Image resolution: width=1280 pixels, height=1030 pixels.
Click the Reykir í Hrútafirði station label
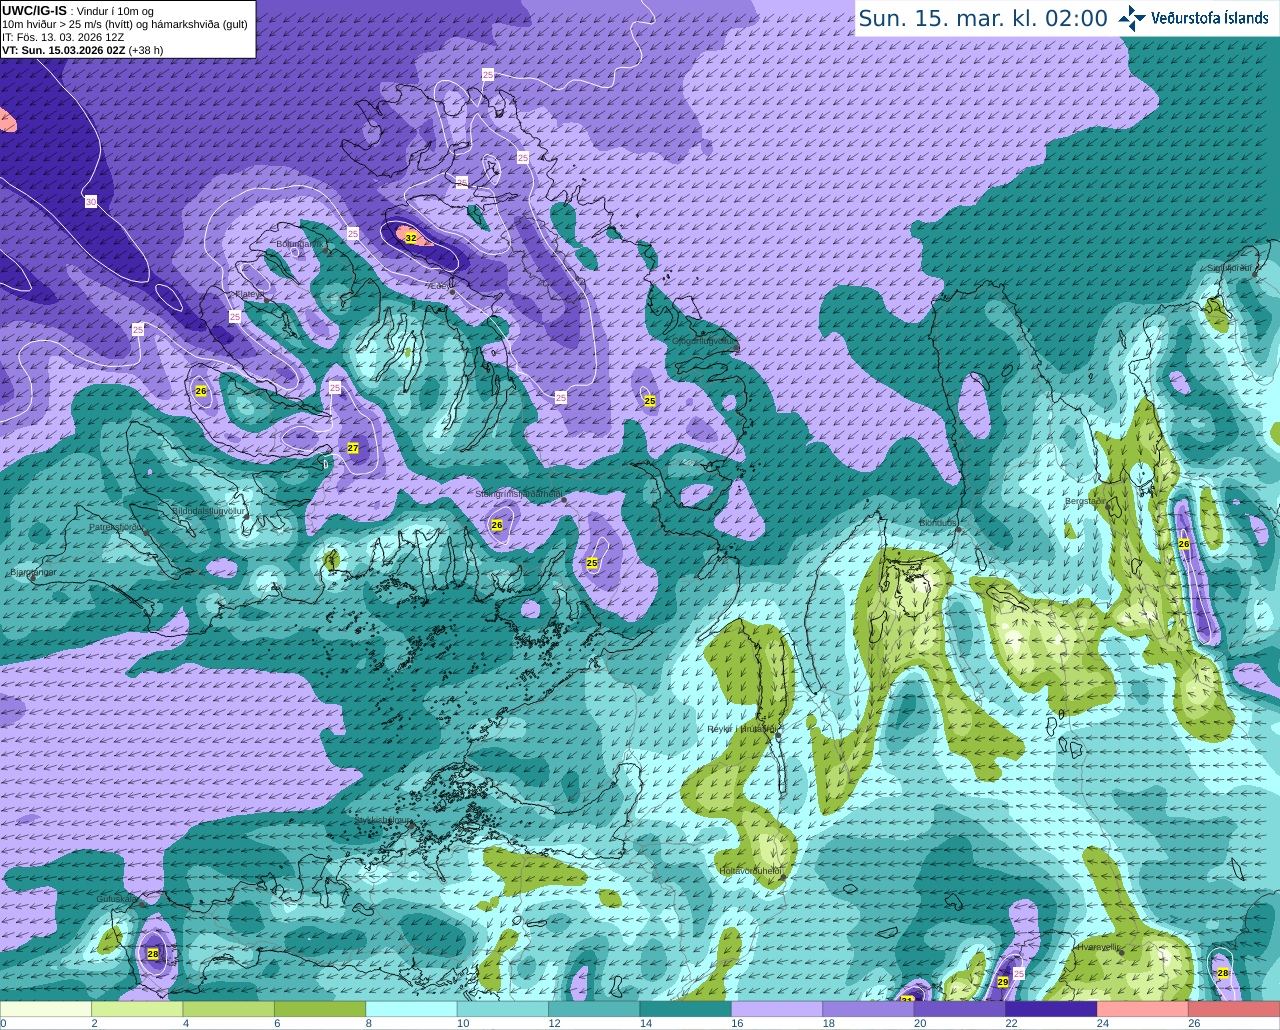coord(741,729)
